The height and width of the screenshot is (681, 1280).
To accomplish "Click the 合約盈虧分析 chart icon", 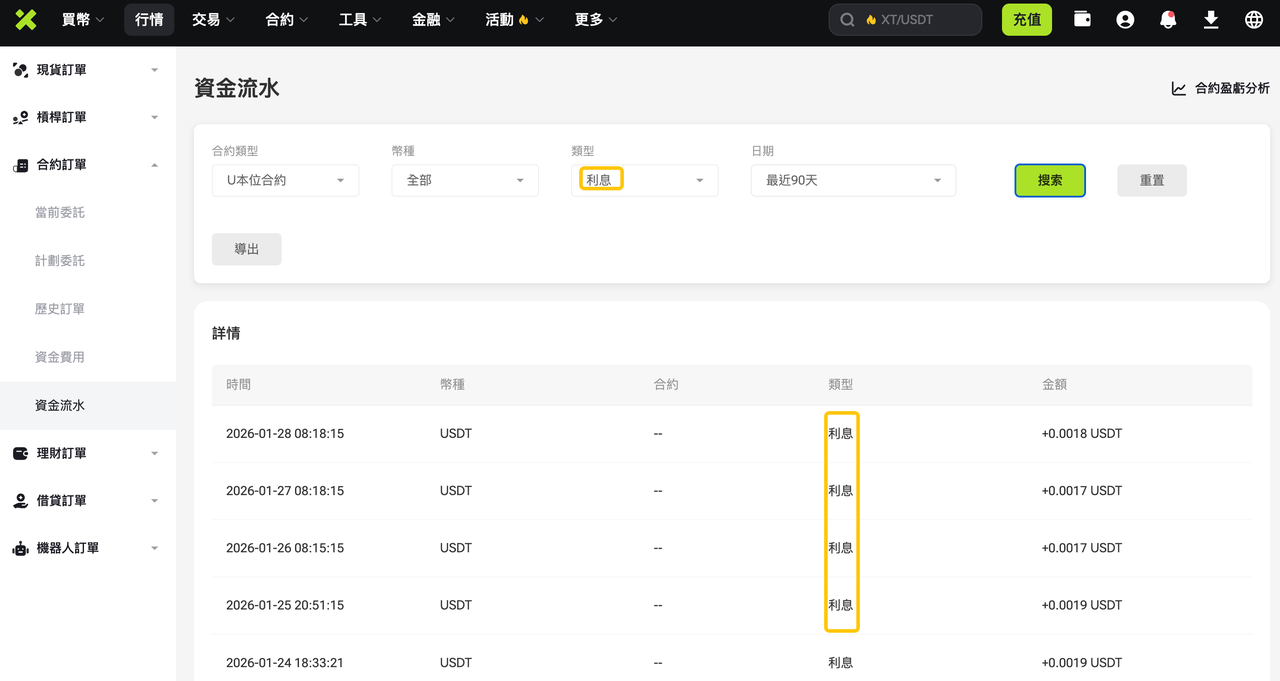I will [x=1179, y=89].
